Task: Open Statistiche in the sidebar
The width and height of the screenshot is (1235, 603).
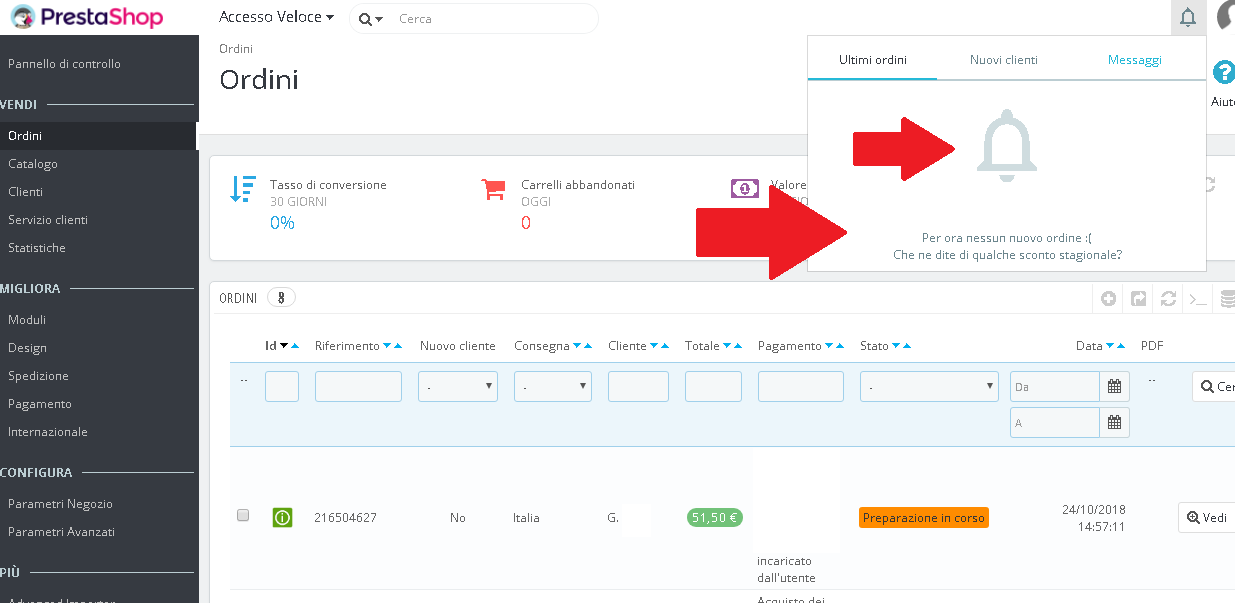Action: tap(37, 248)
